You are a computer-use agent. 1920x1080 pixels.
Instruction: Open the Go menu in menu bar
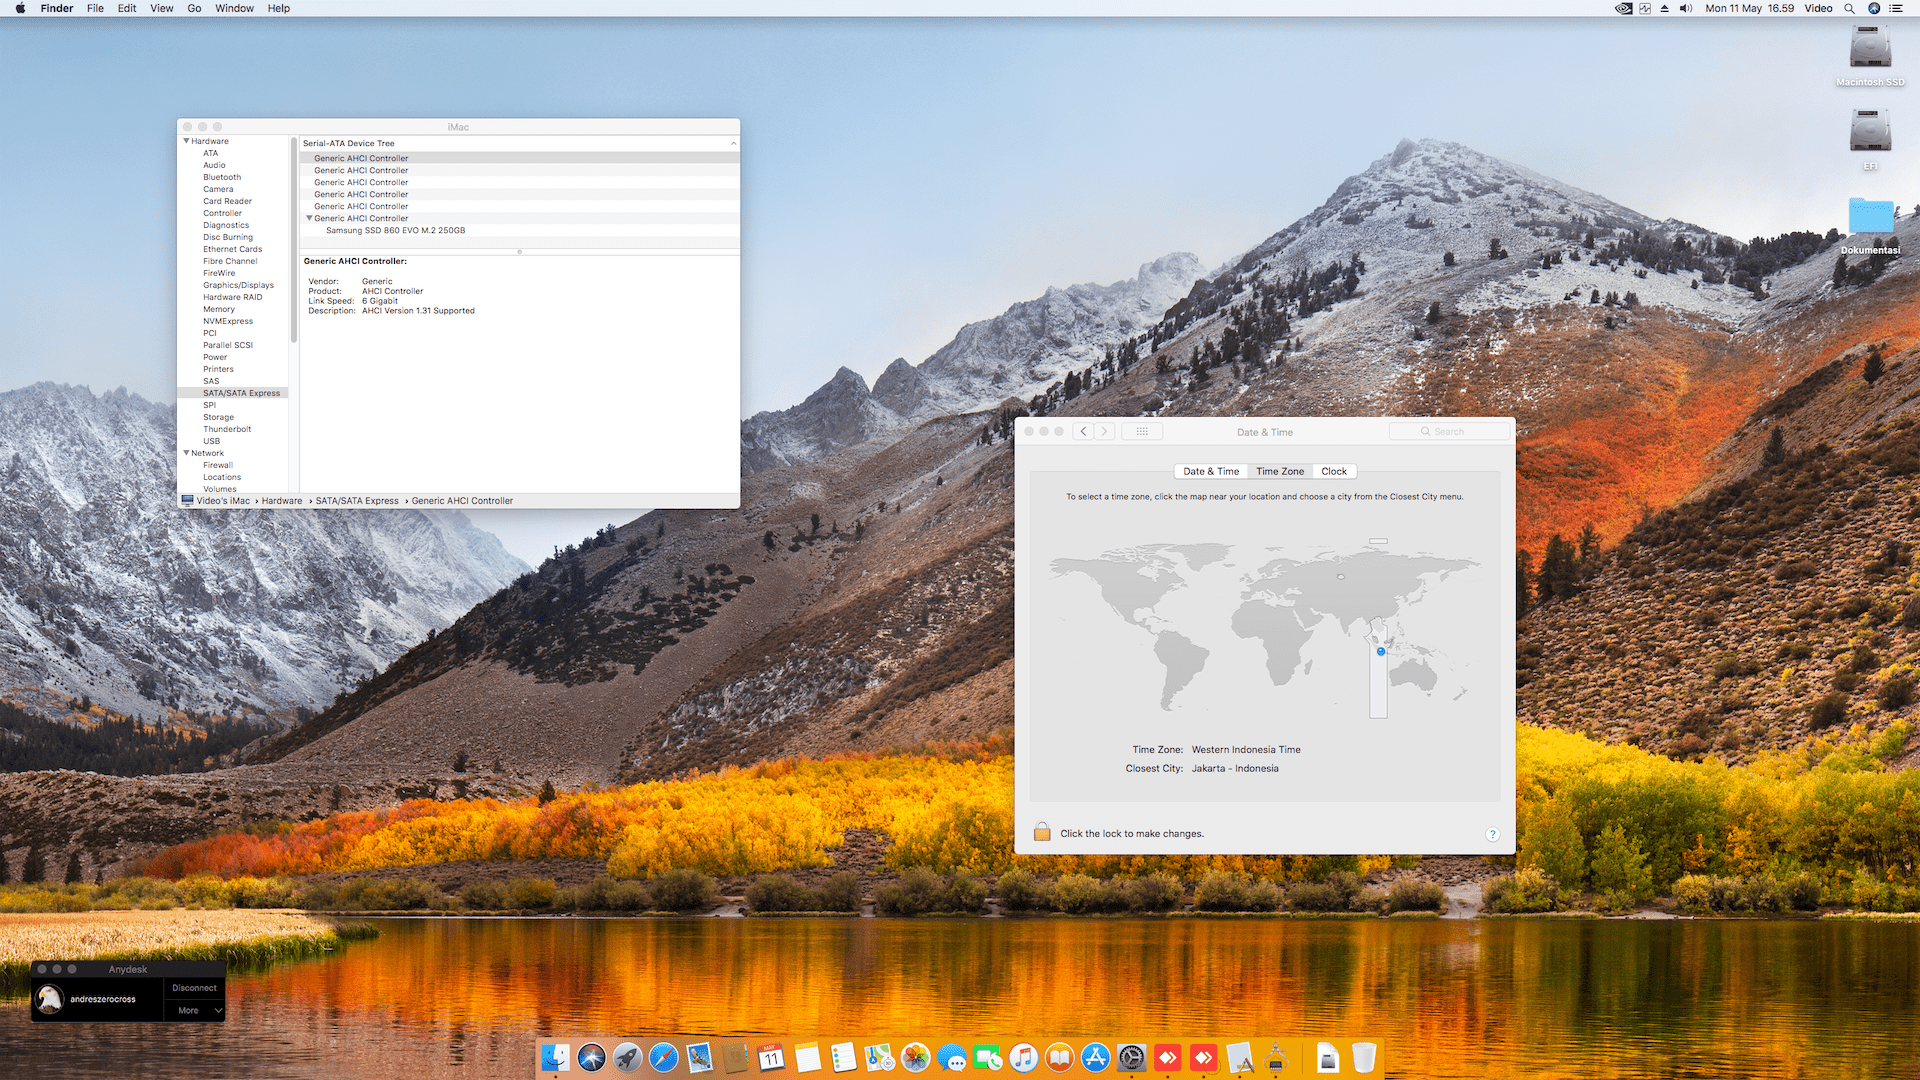click(194, 8)
